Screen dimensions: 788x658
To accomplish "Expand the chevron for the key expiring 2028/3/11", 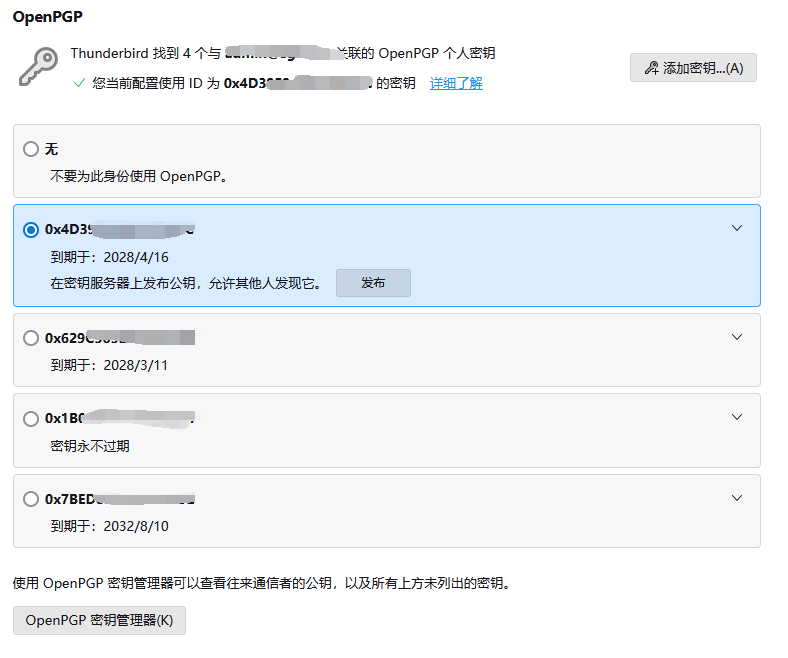I will 737,337.
